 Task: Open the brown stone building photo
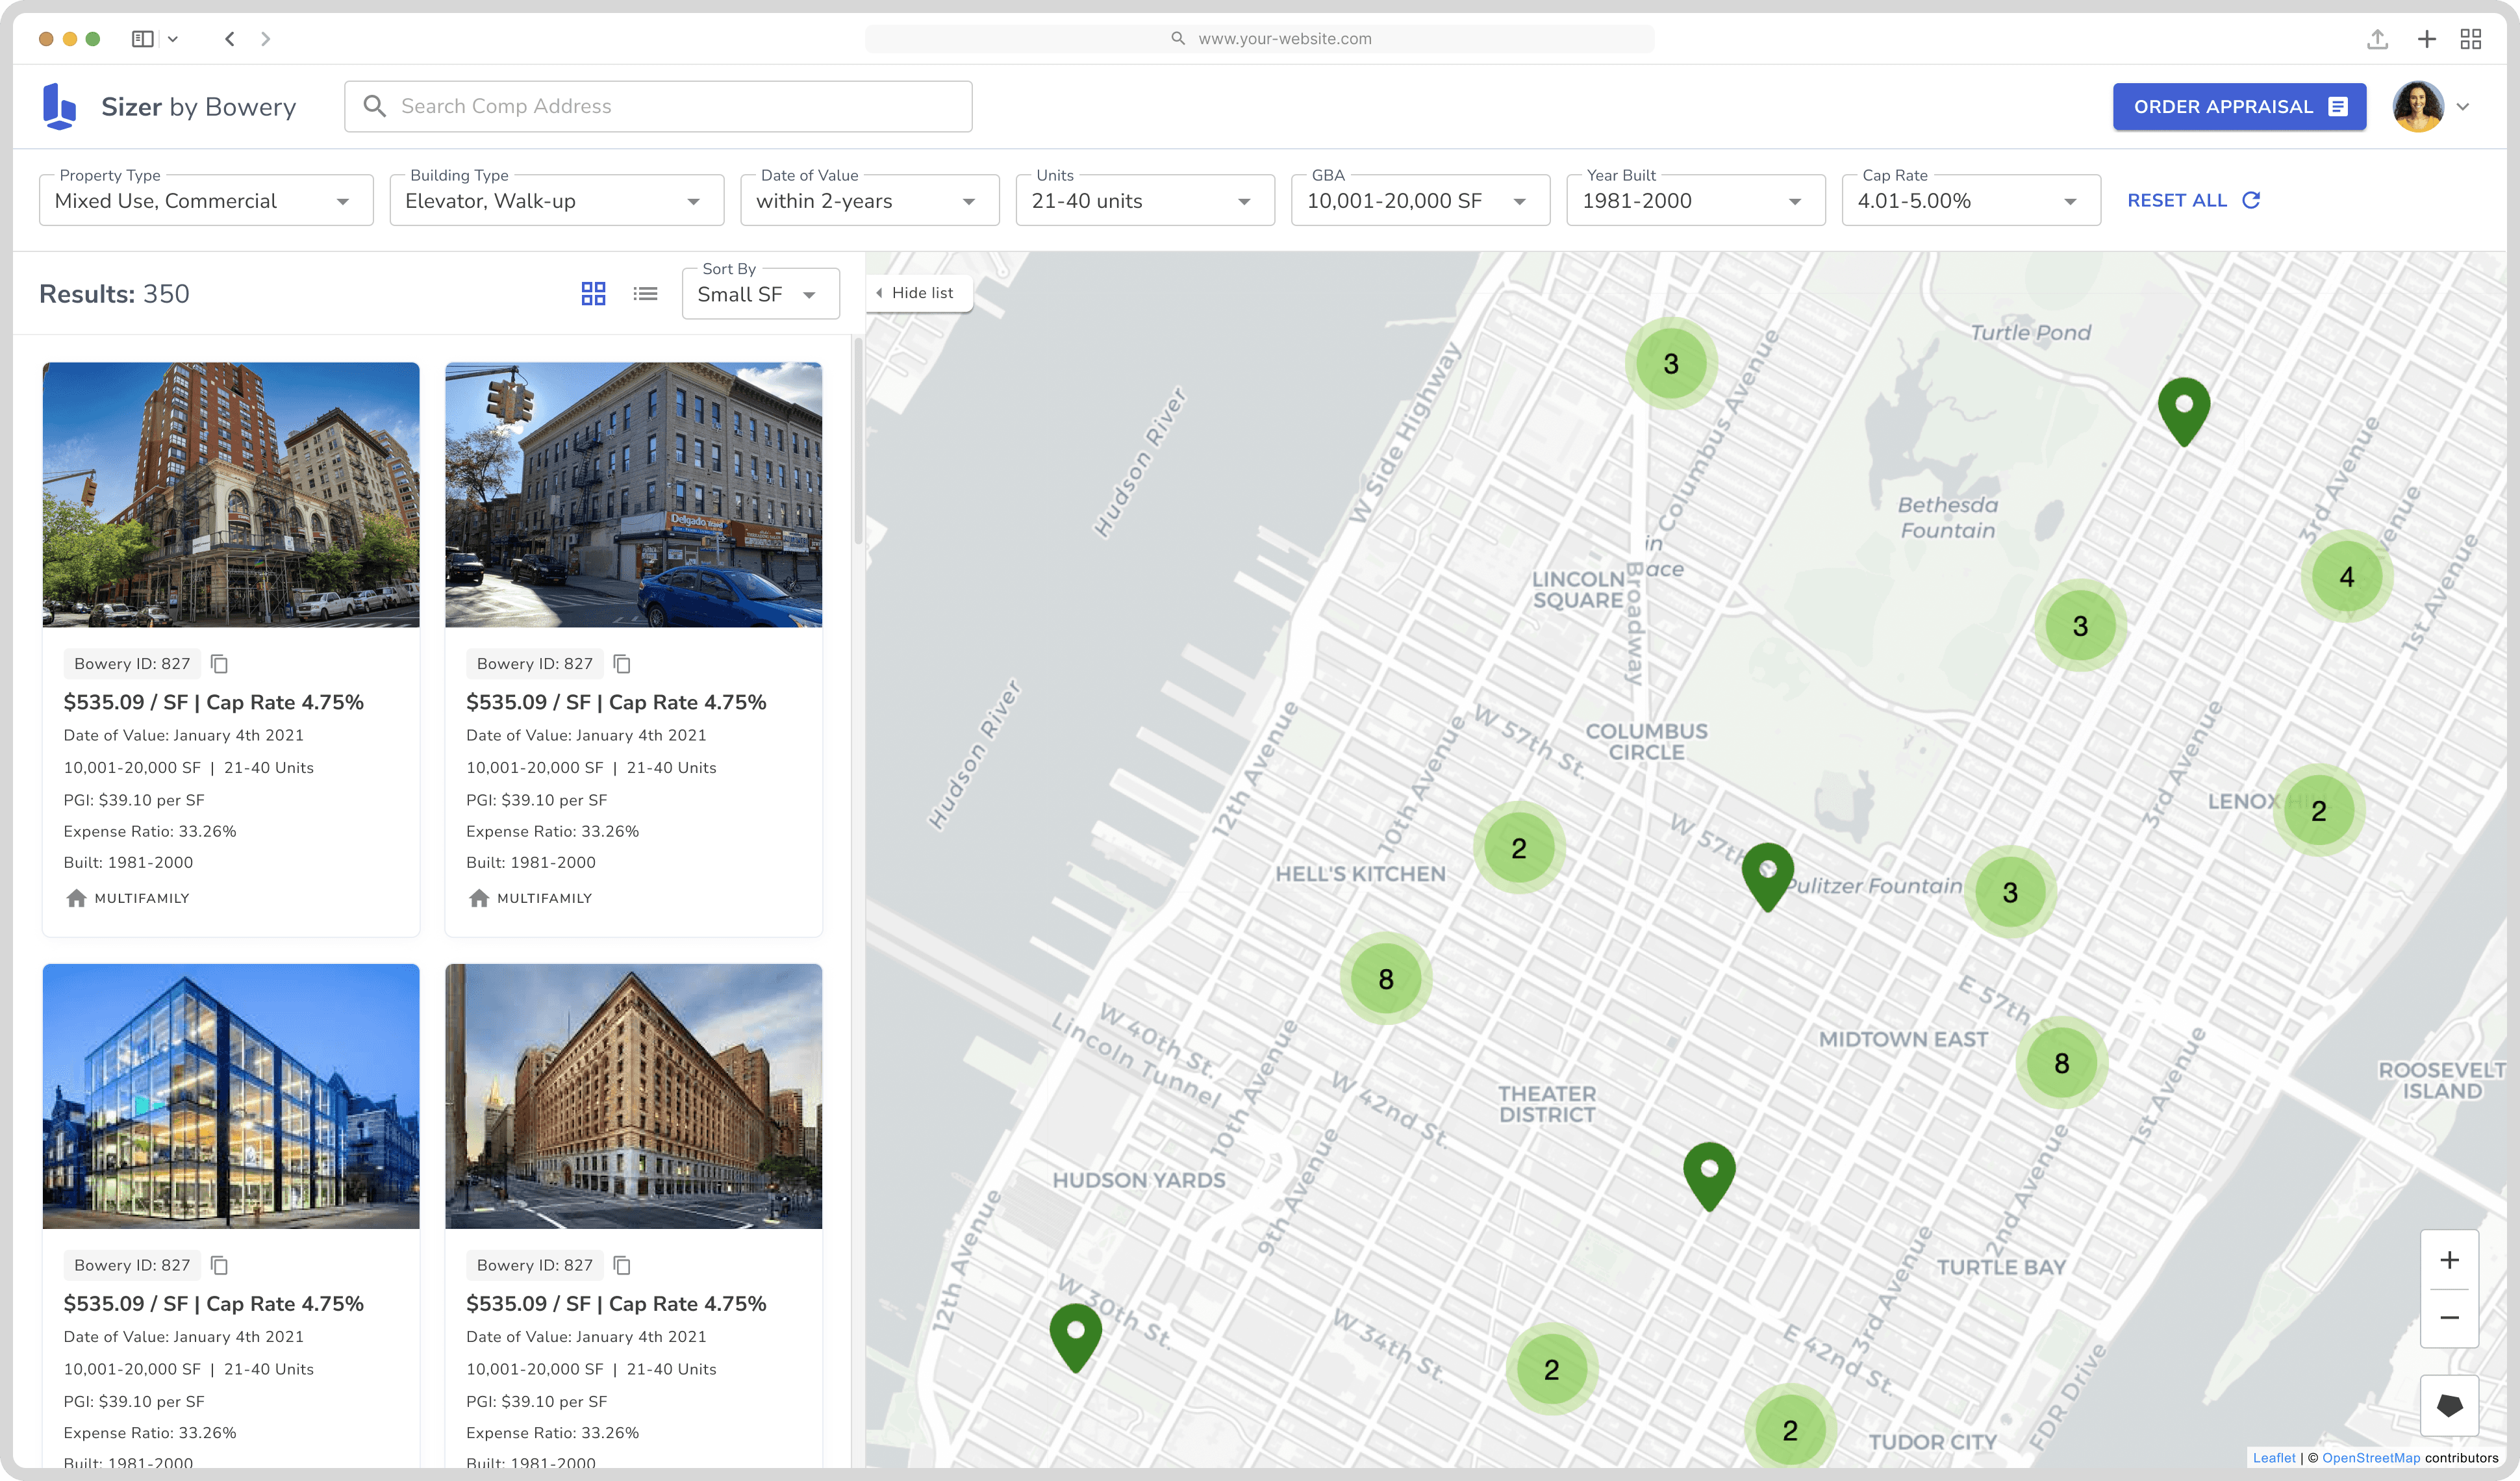pyautogui.click(x=633, y=1096)
